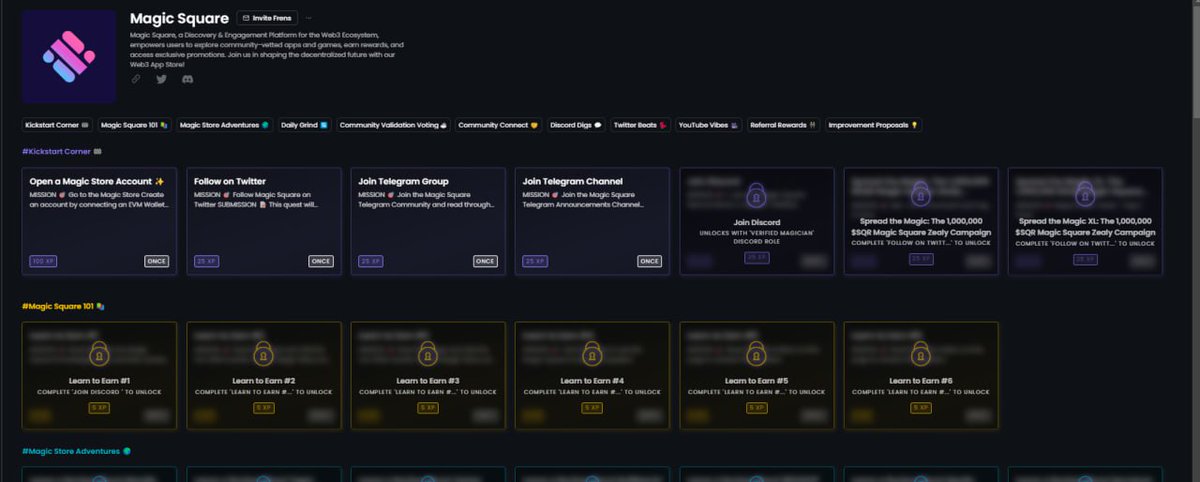The height and width of the screenshot is (482, 1200).
Task: Open the Join Telegram Channel quest card
Action: [x=592, y=221]
